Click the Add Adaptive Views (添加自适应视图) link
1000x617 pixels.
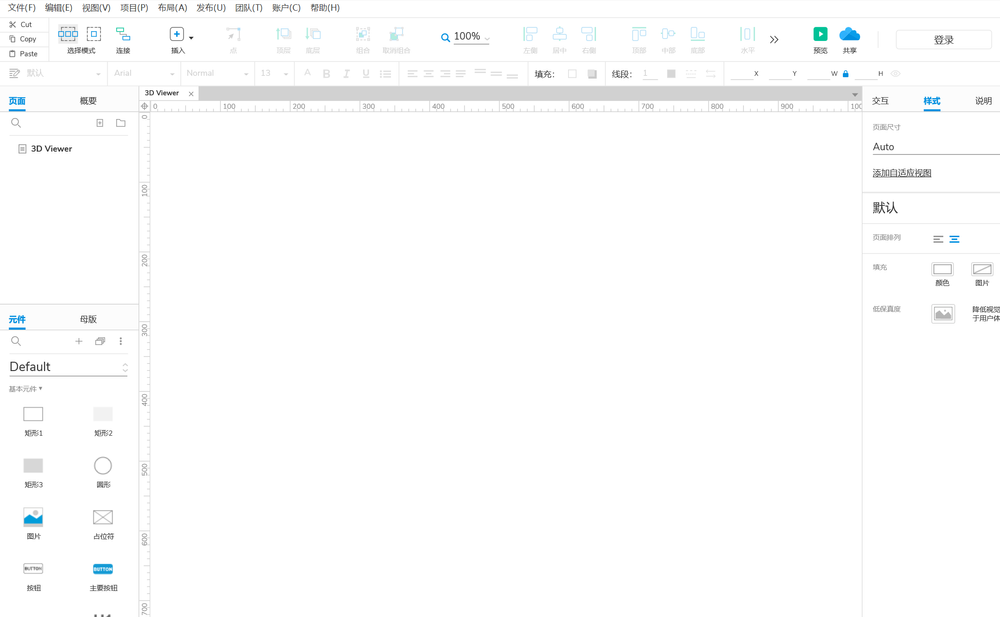[x=901, y=173]
